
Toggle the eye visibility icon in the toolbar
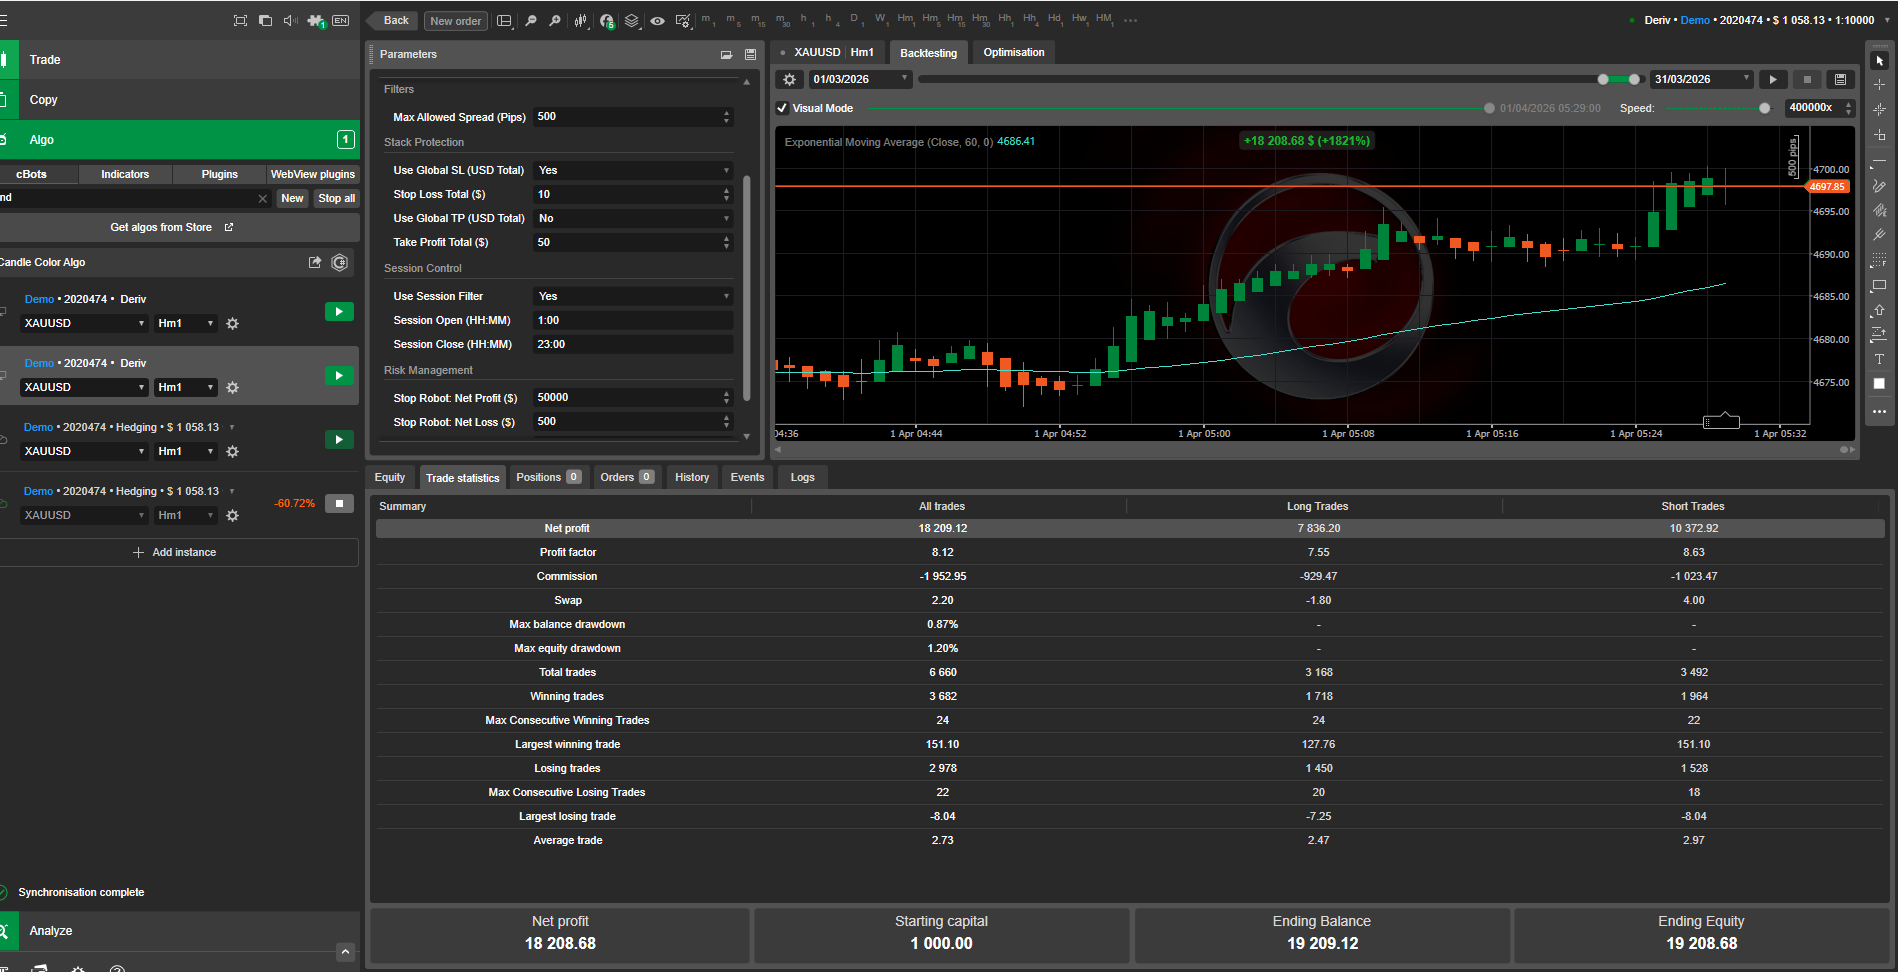click(x=657, y=21)
